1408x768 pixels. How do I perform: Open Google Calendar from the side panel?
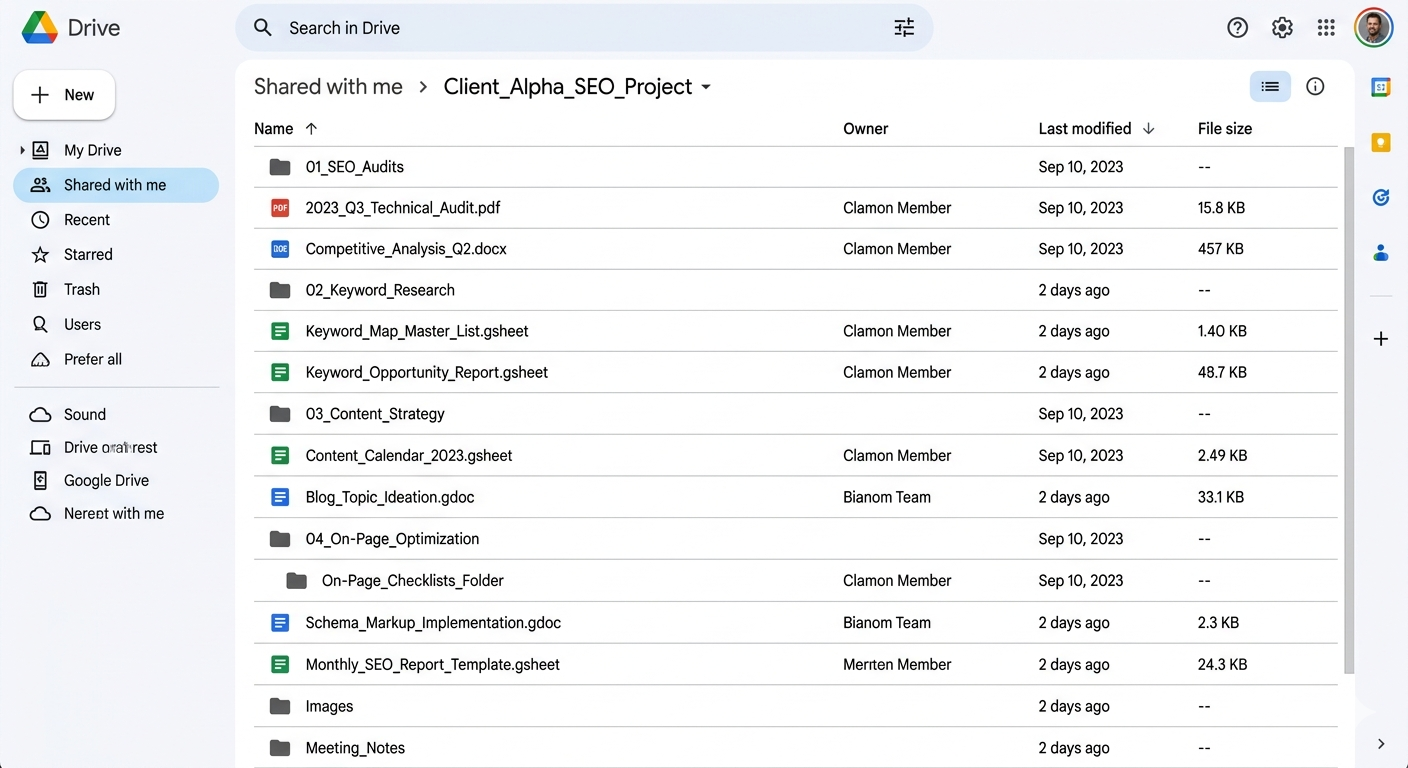click(1380, 87)
